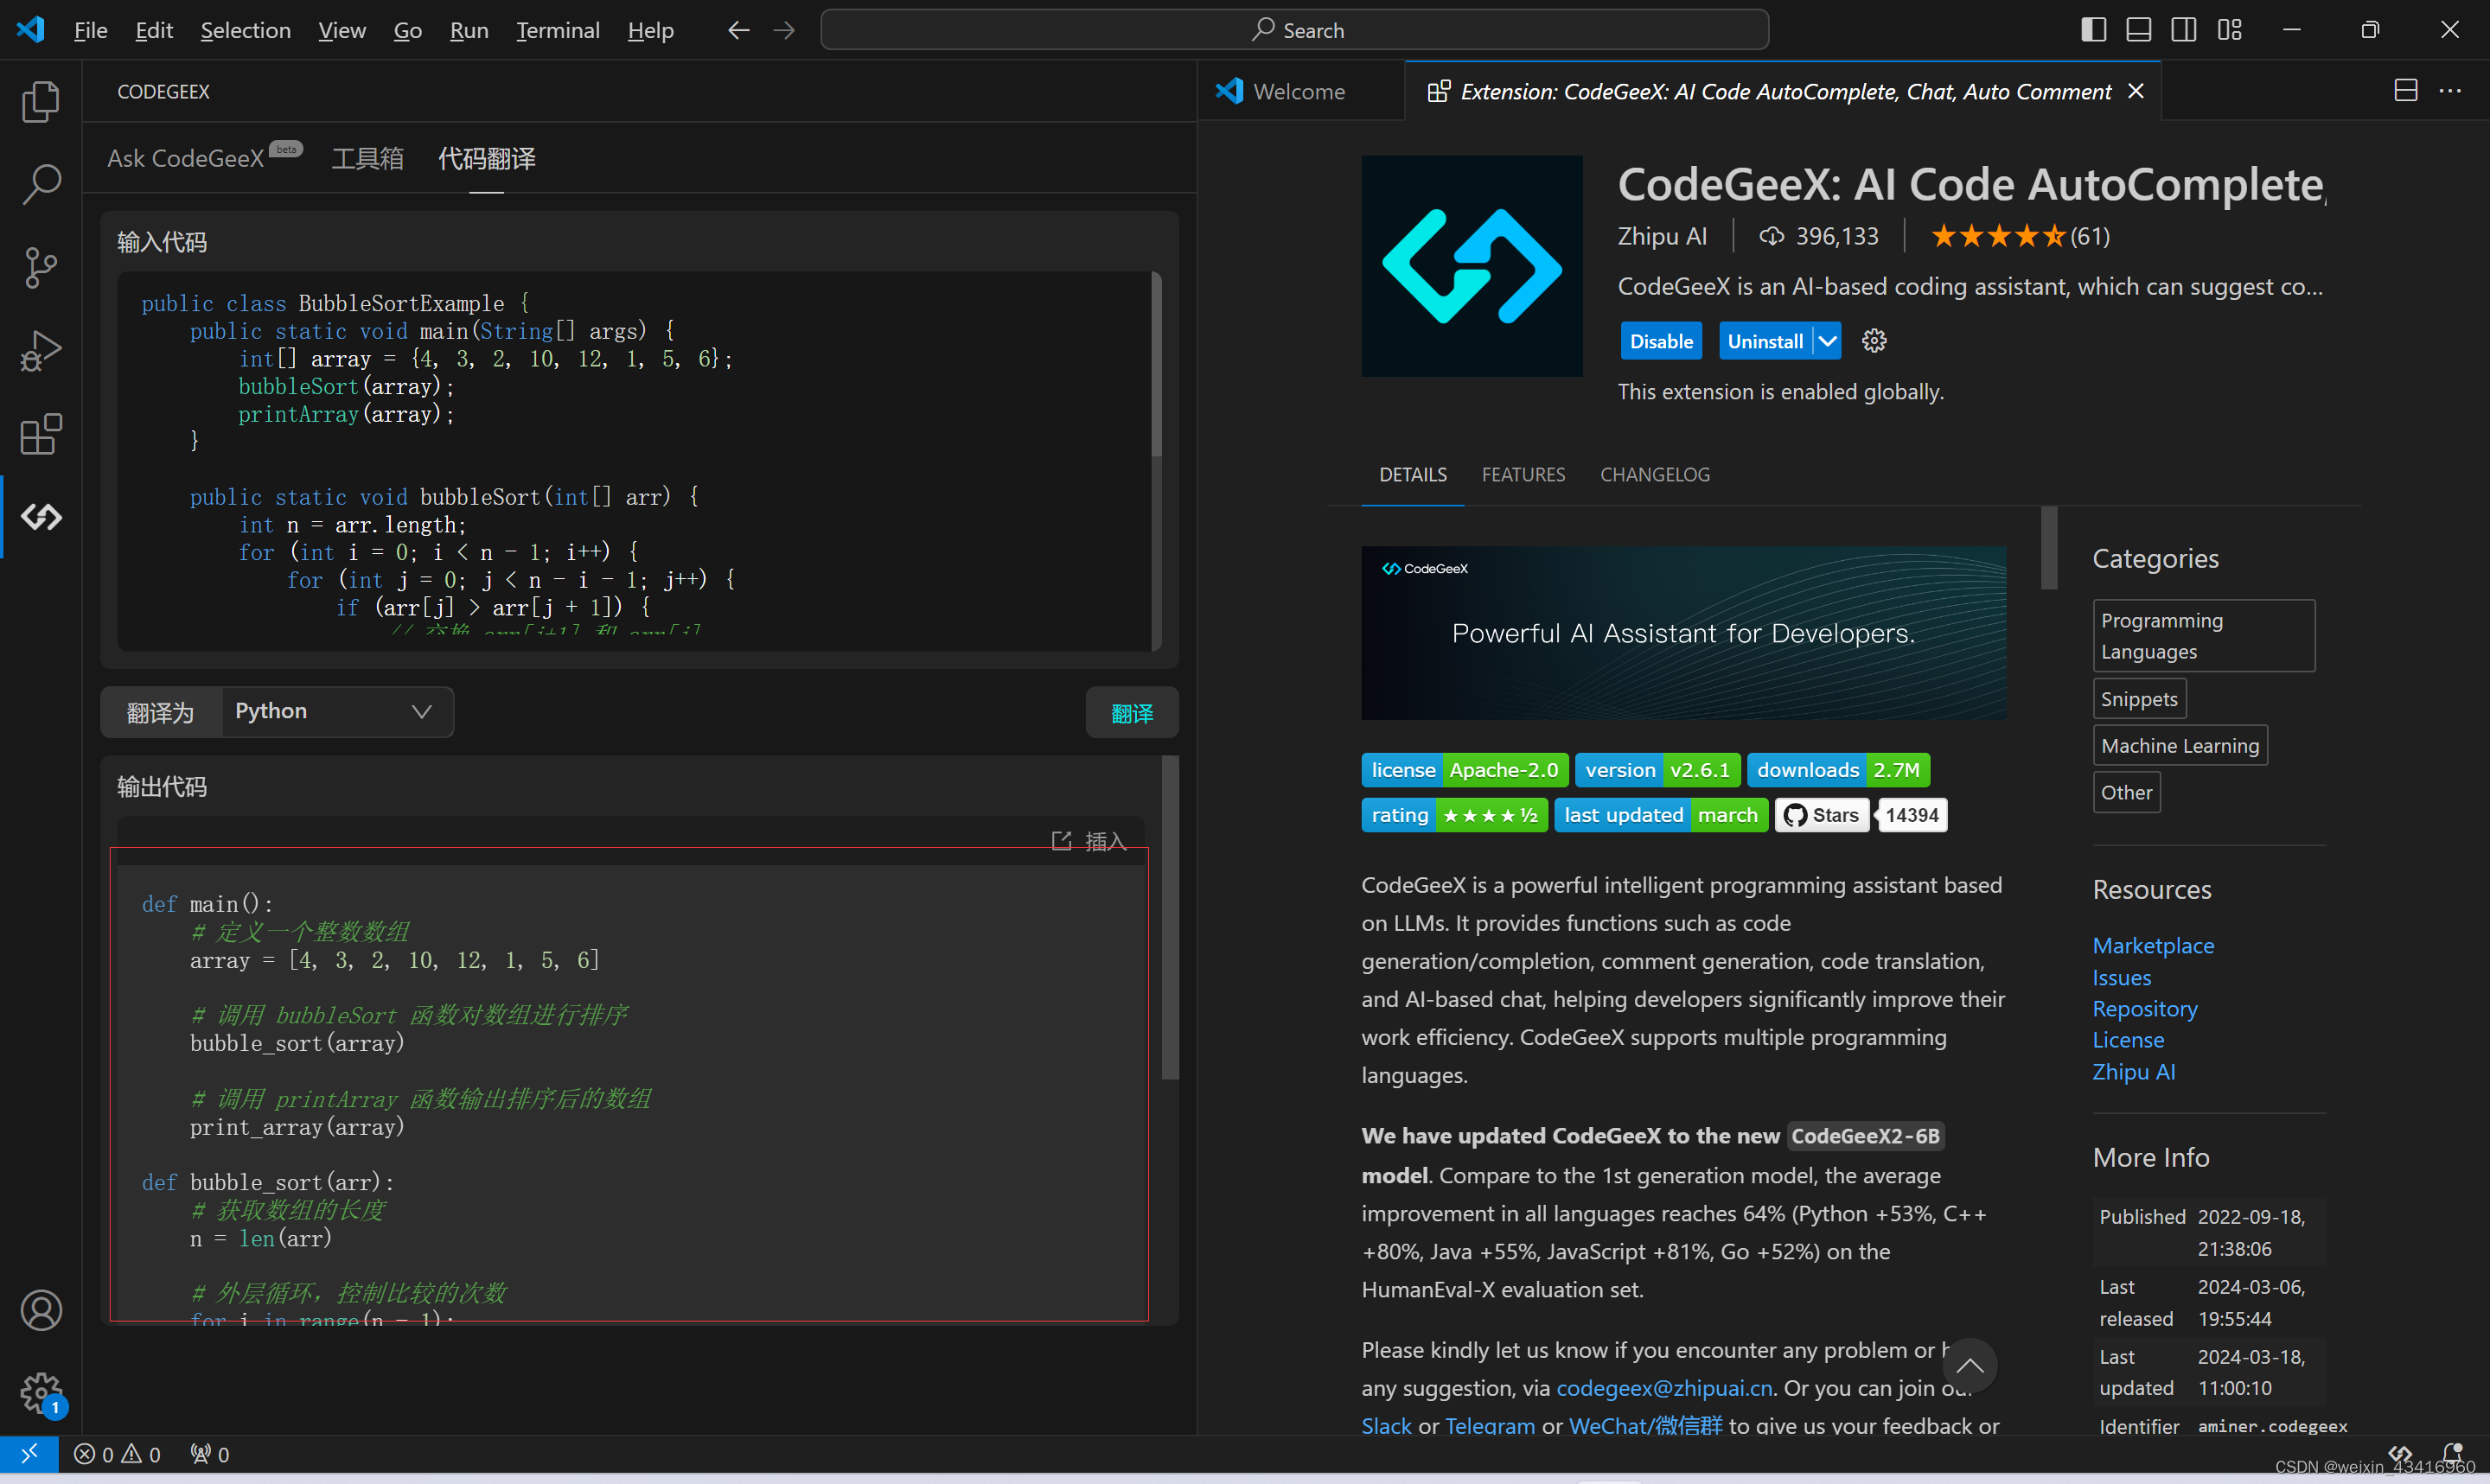The height and width of the screenshot is (1484, 2490).
Task: Open the Repository resource link
Action: [2145, 1008]
